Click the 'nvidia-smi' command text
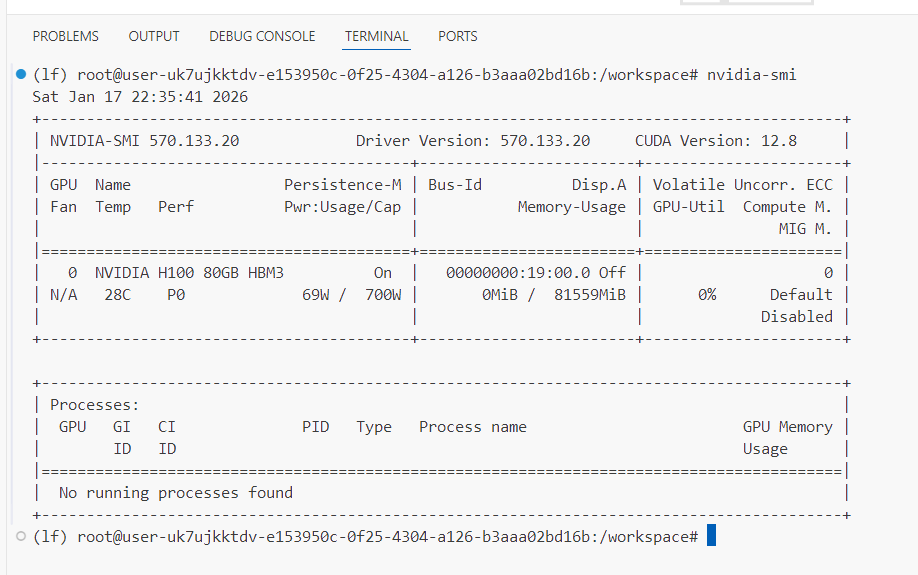918x575 pixels. [752, 75]
